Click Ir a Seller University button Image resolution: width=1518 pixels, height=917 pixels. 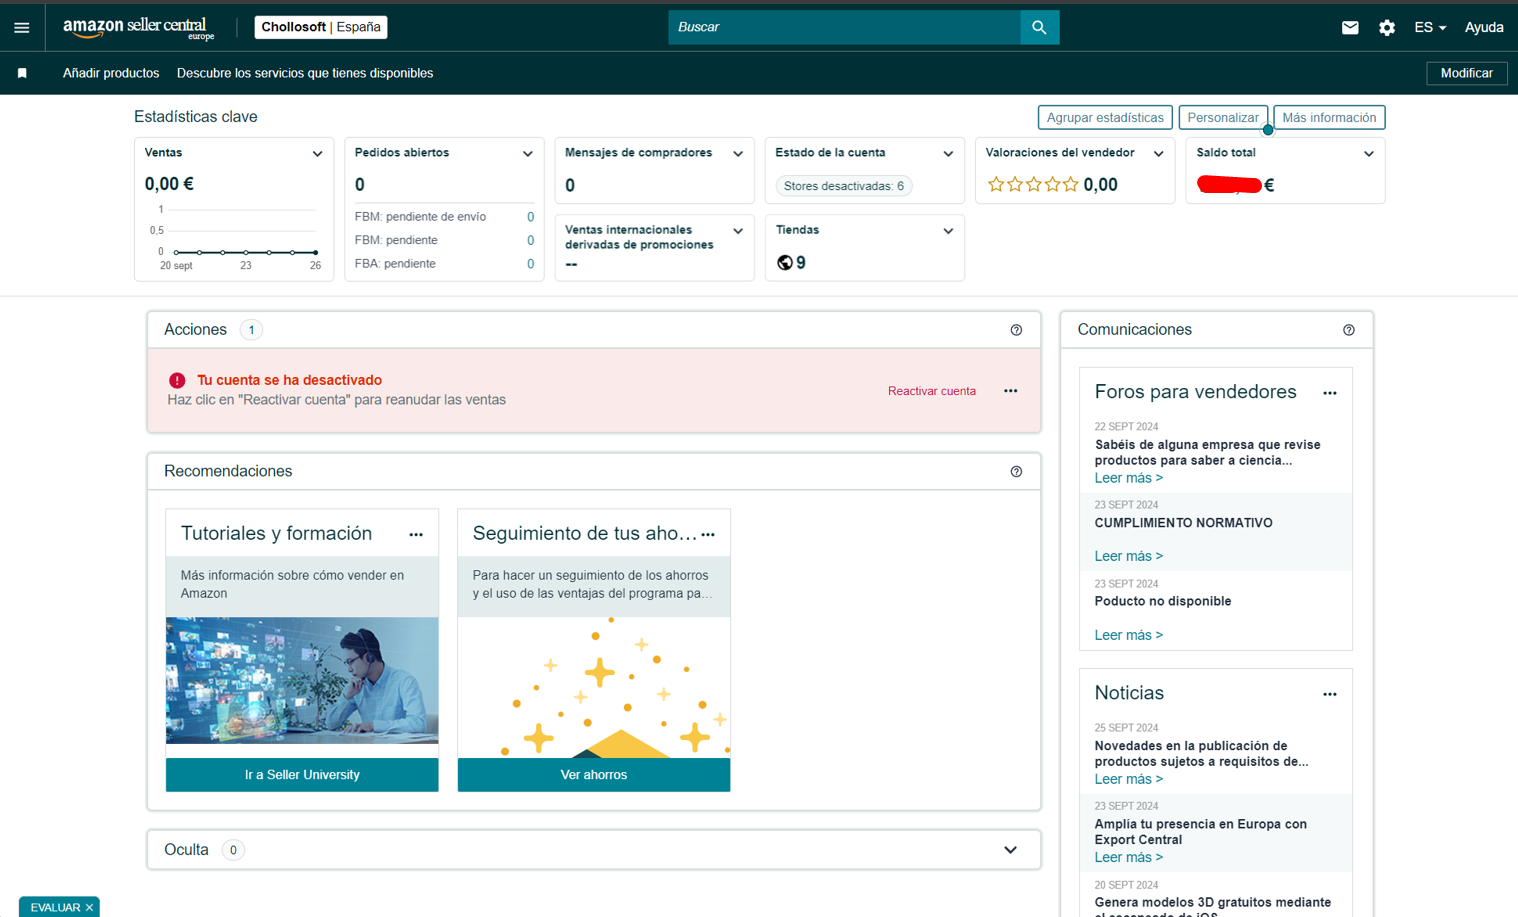pos(302,775)
